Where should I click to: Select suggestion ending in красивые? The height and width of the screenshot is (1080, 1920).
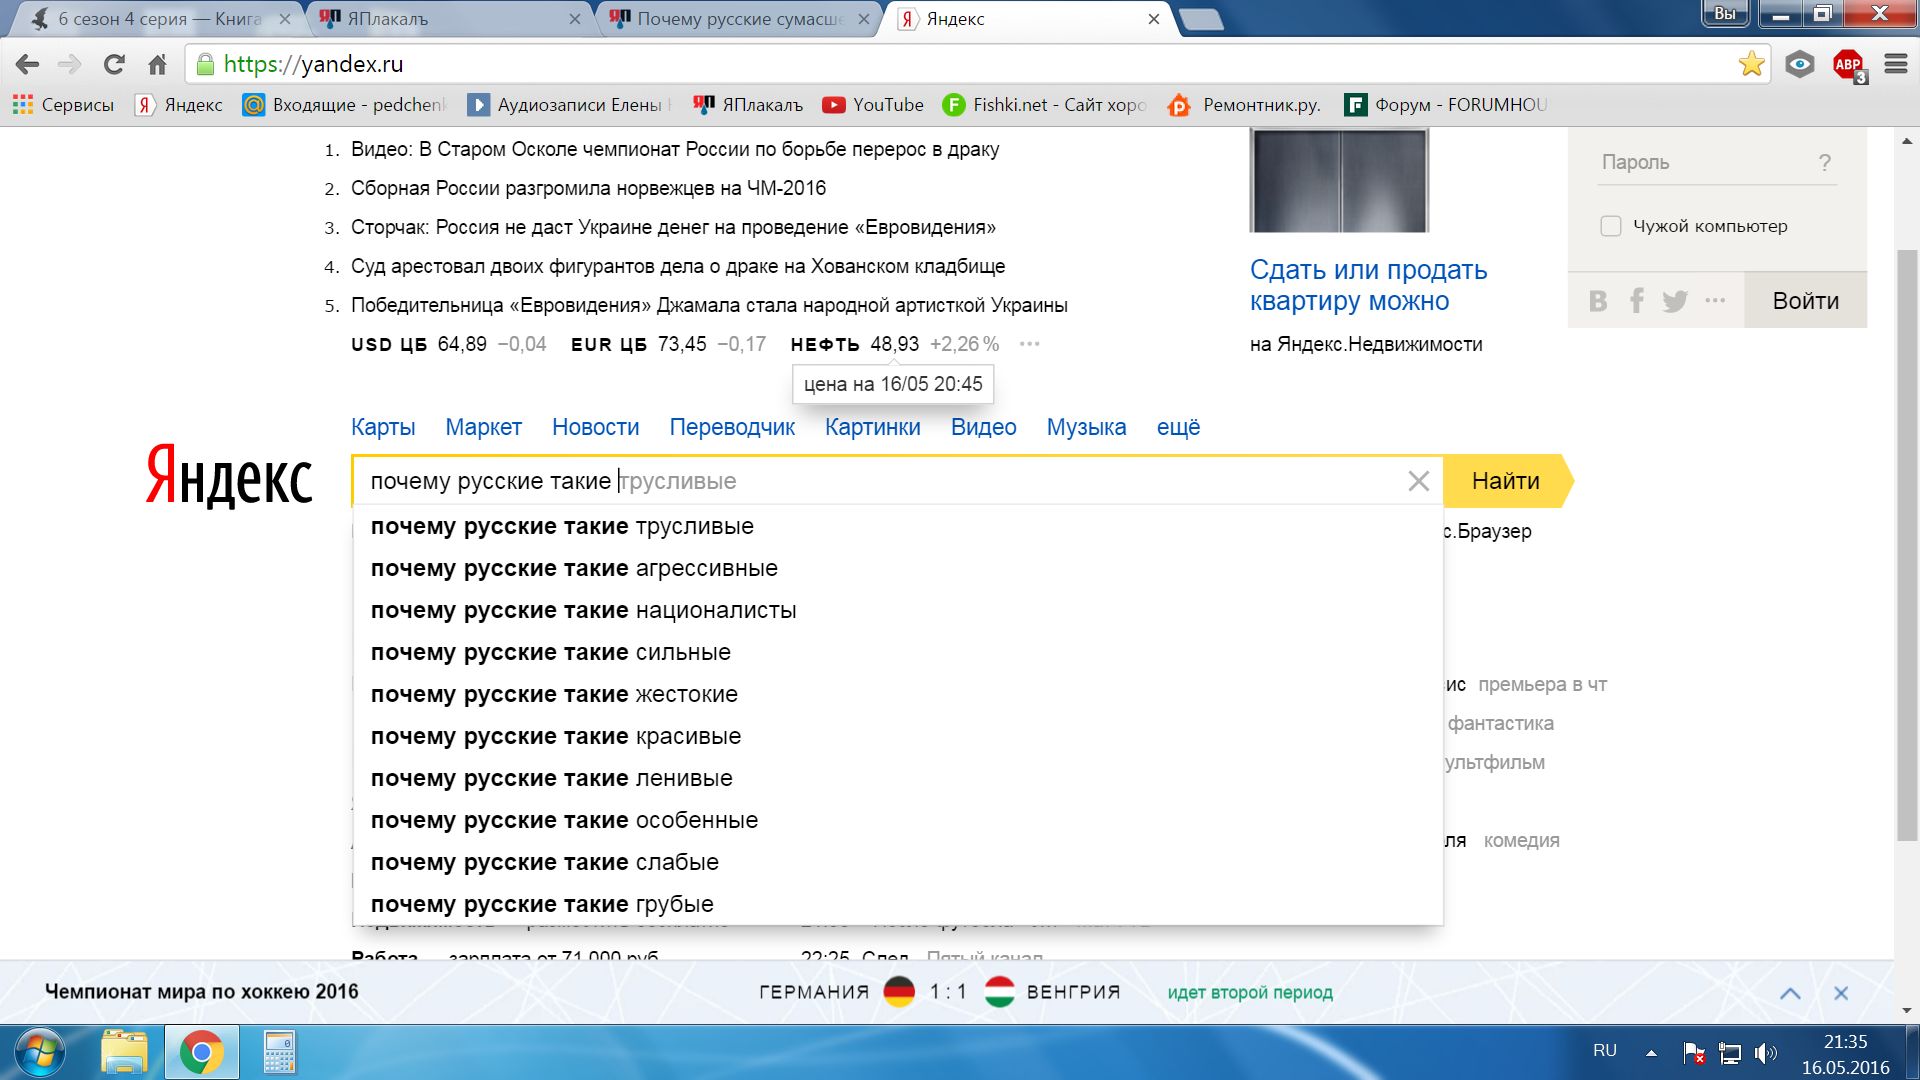[x=898, y=736]
